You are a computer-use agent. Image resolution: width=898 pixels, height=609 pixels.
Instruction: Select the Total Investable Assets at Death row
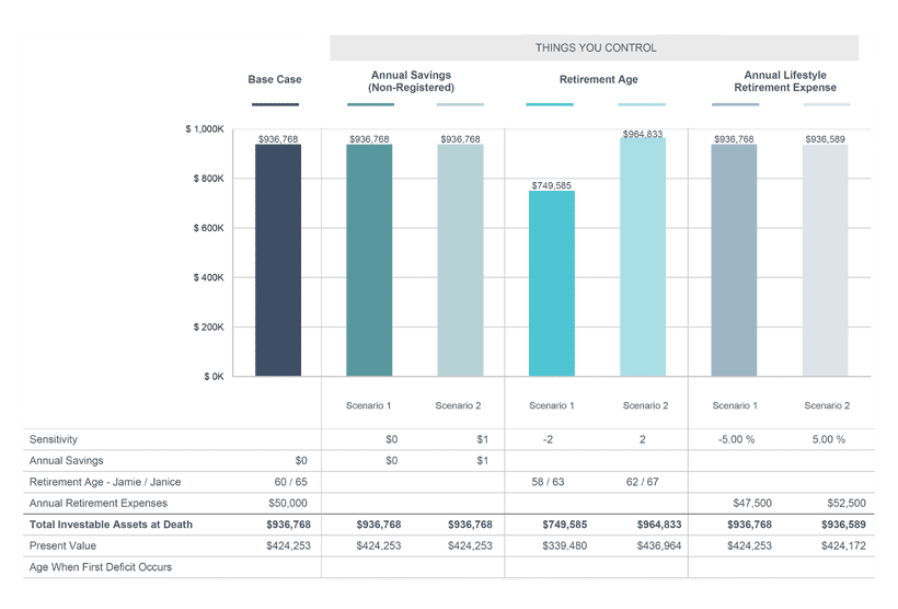pyautogui.click(x=111, y=524)
